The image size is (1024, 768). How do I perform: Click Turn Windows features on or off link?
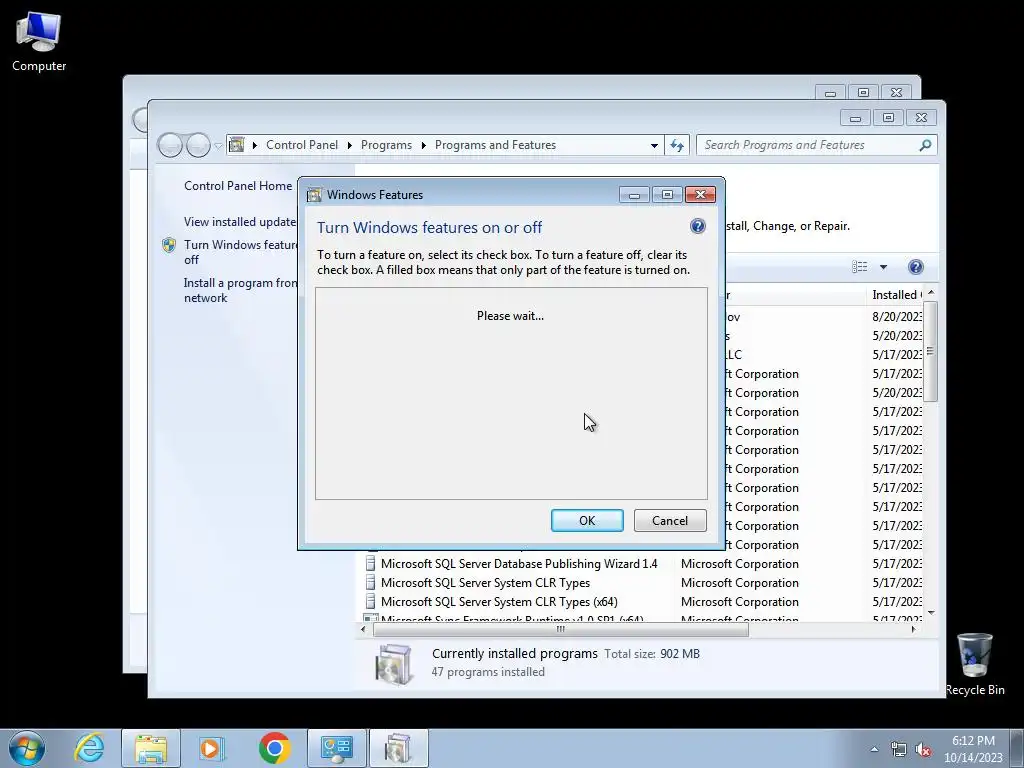pos(240,252)
